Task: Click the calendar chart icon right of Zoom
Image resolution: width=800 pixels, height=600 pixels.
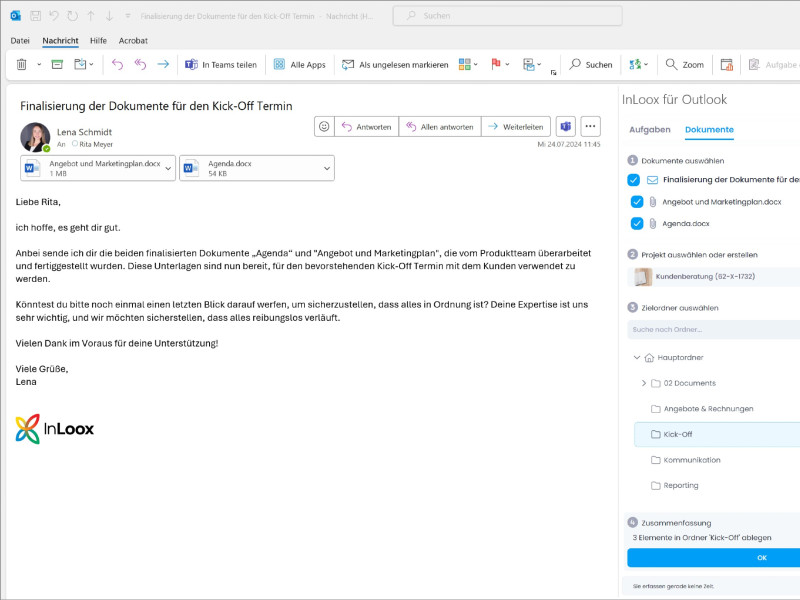Action: pyautogui.click(x=727, y=65)
